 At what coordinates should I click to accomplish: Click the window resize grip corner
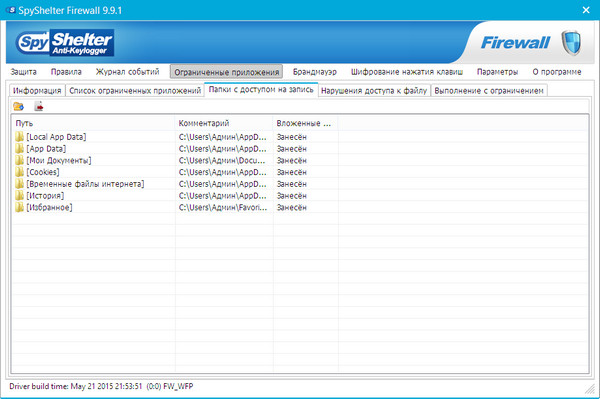pyautogui.click(x=589, y=388)
